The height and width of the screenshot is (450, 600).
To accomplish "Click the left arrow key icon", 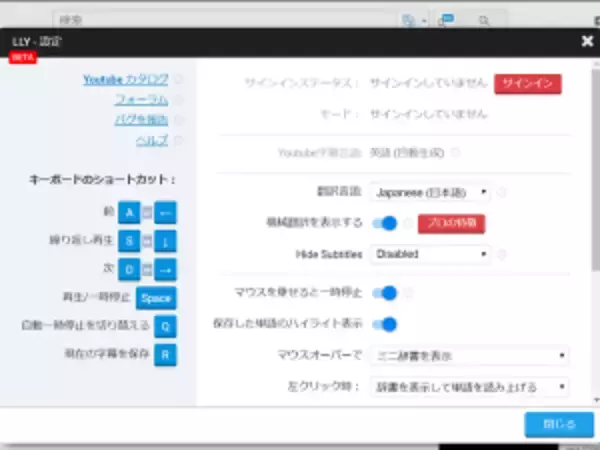I will click(x=166, y=212).
